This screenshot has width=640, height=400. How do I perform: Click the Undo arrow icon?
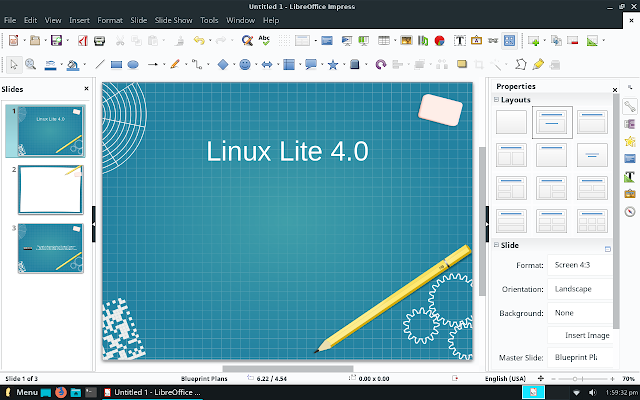point(199,40)
